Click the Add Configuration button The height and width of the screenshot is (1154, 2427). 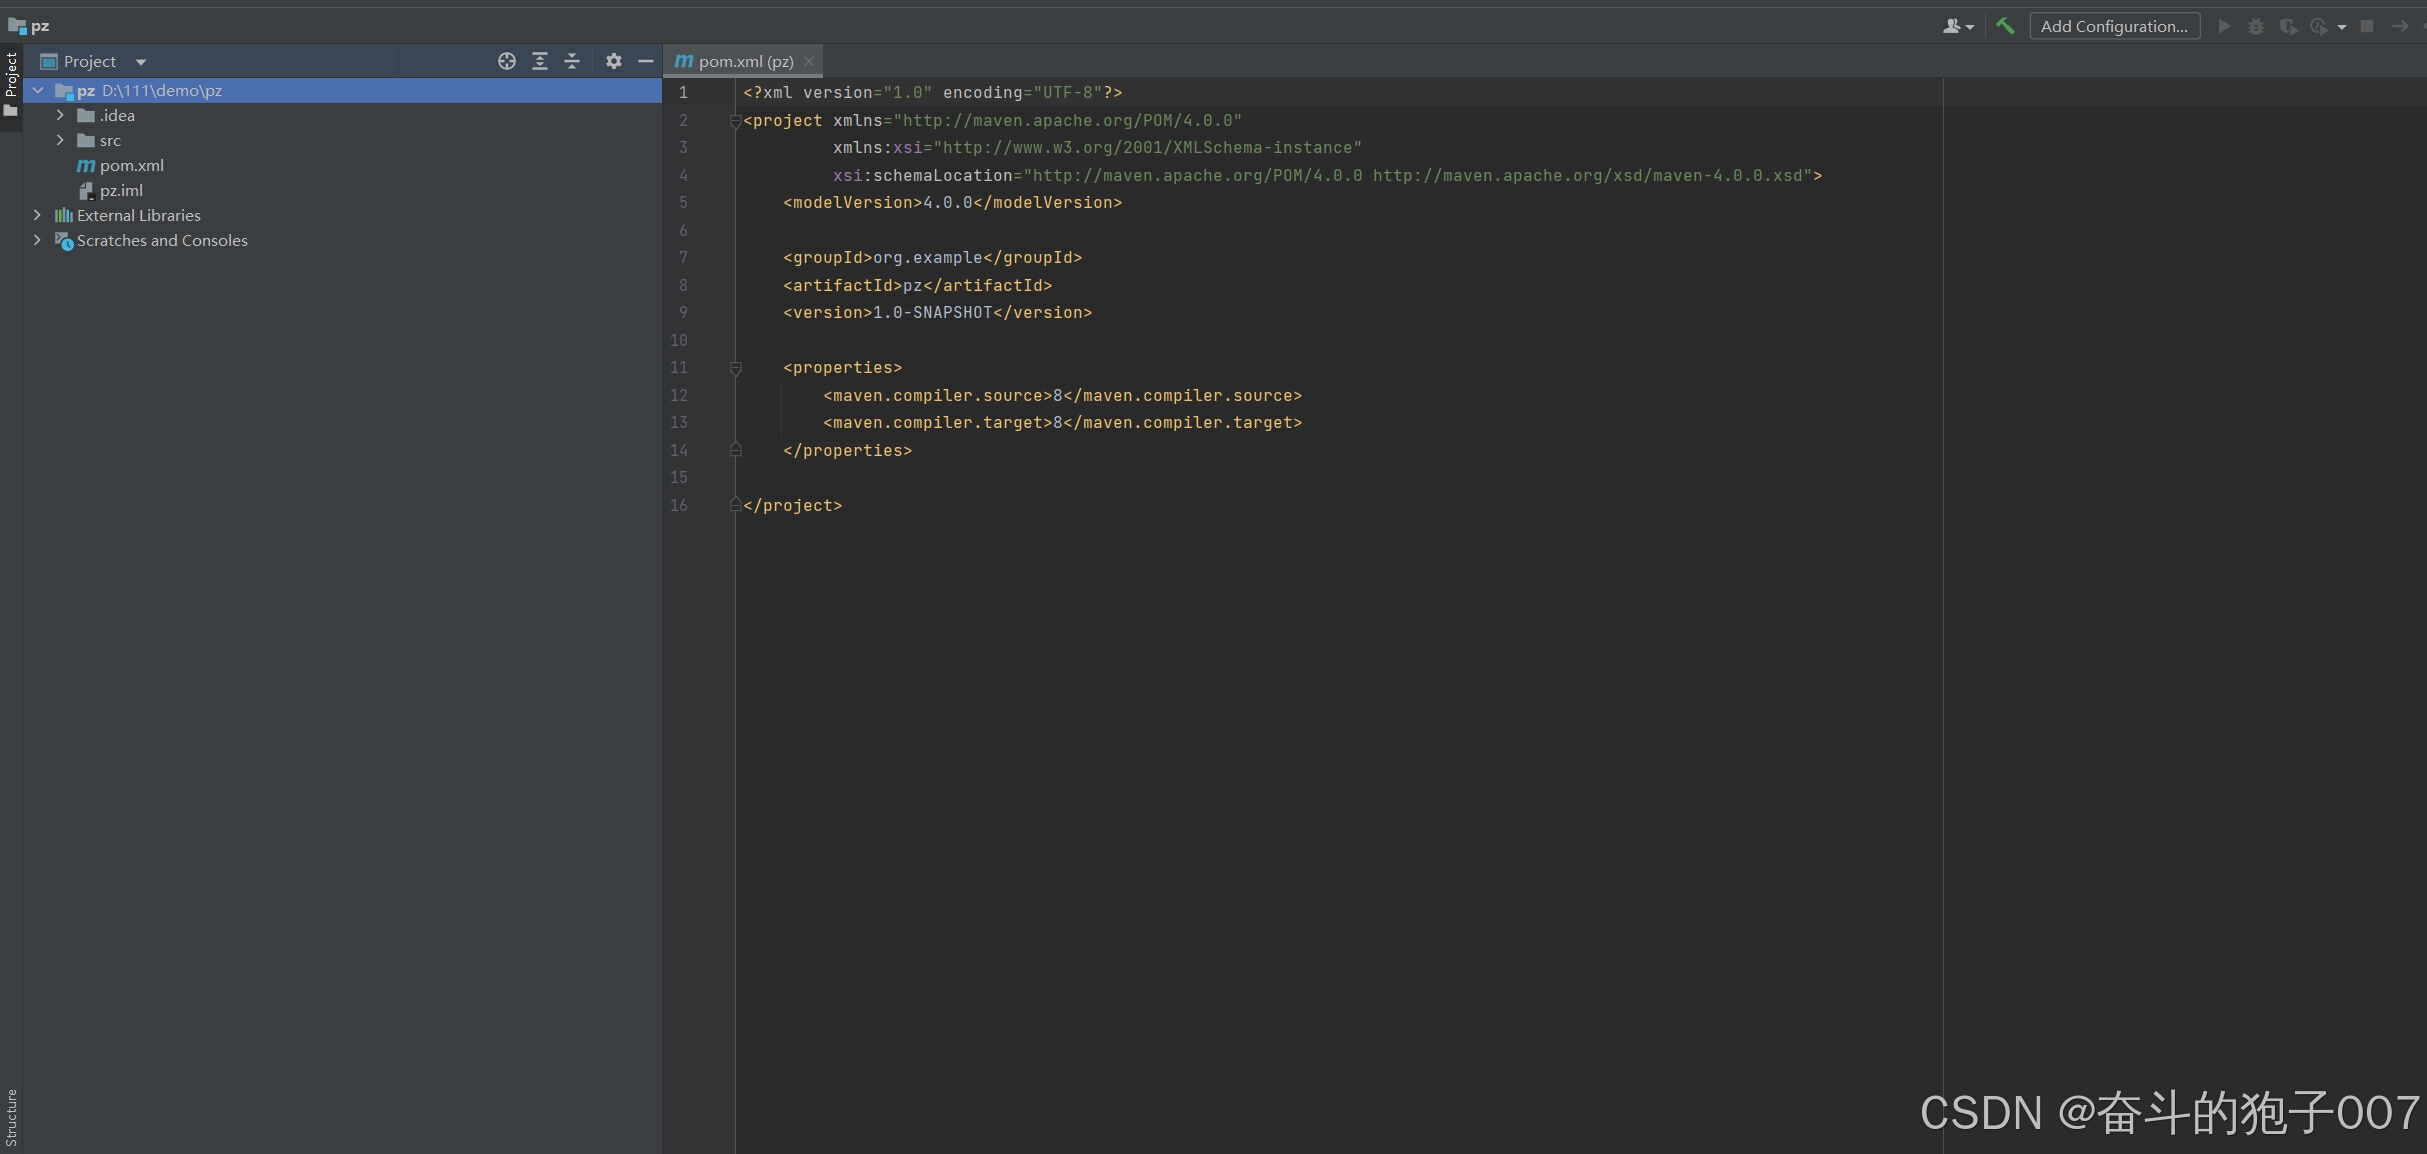tap(2114, 26)
